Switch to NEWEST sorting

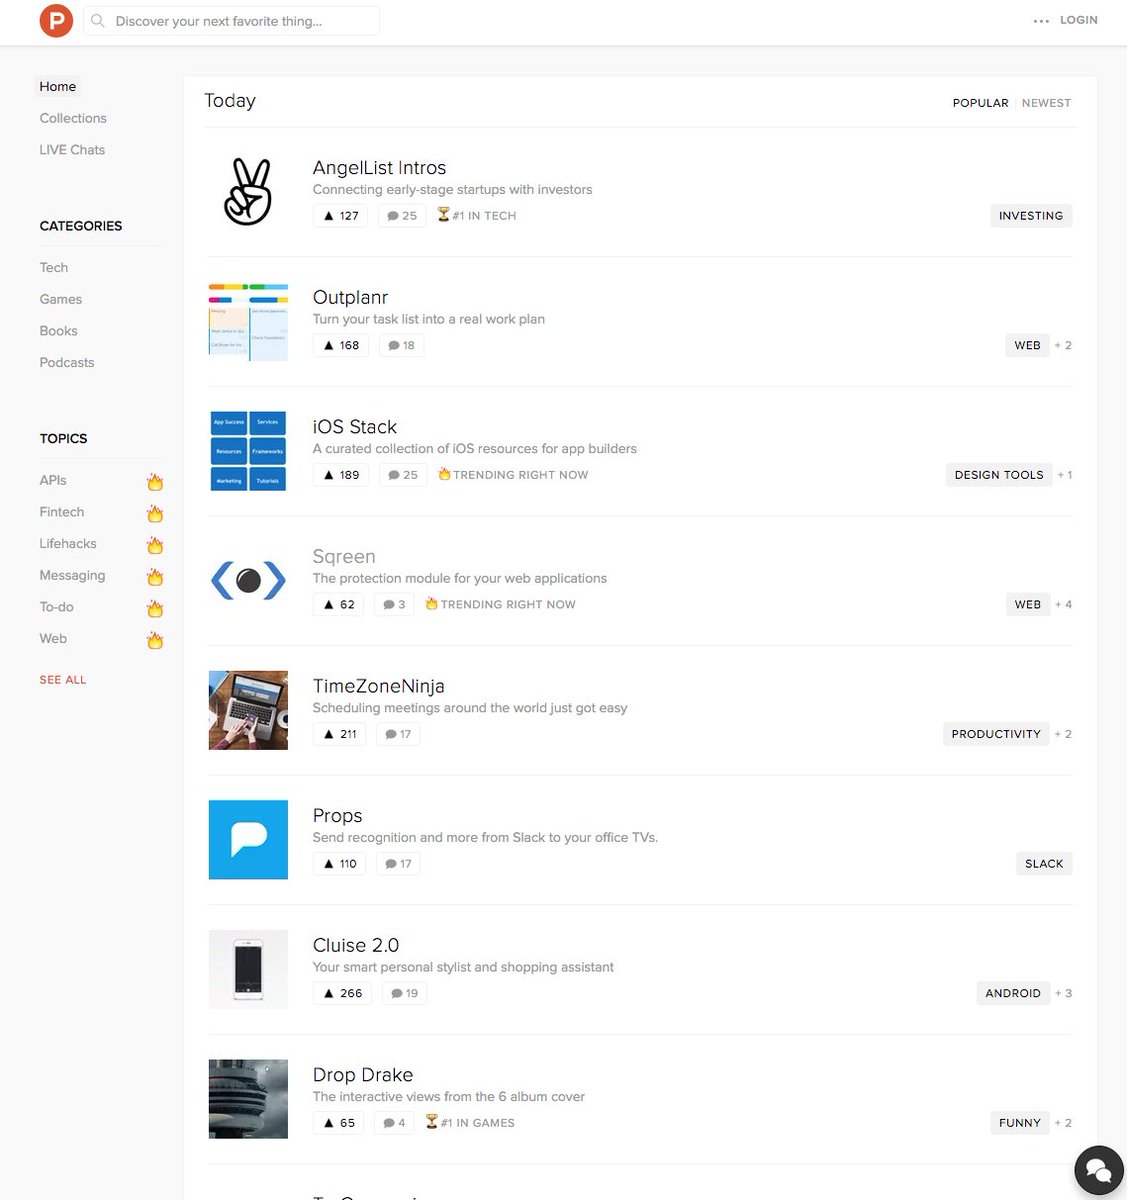(1046, 103)
